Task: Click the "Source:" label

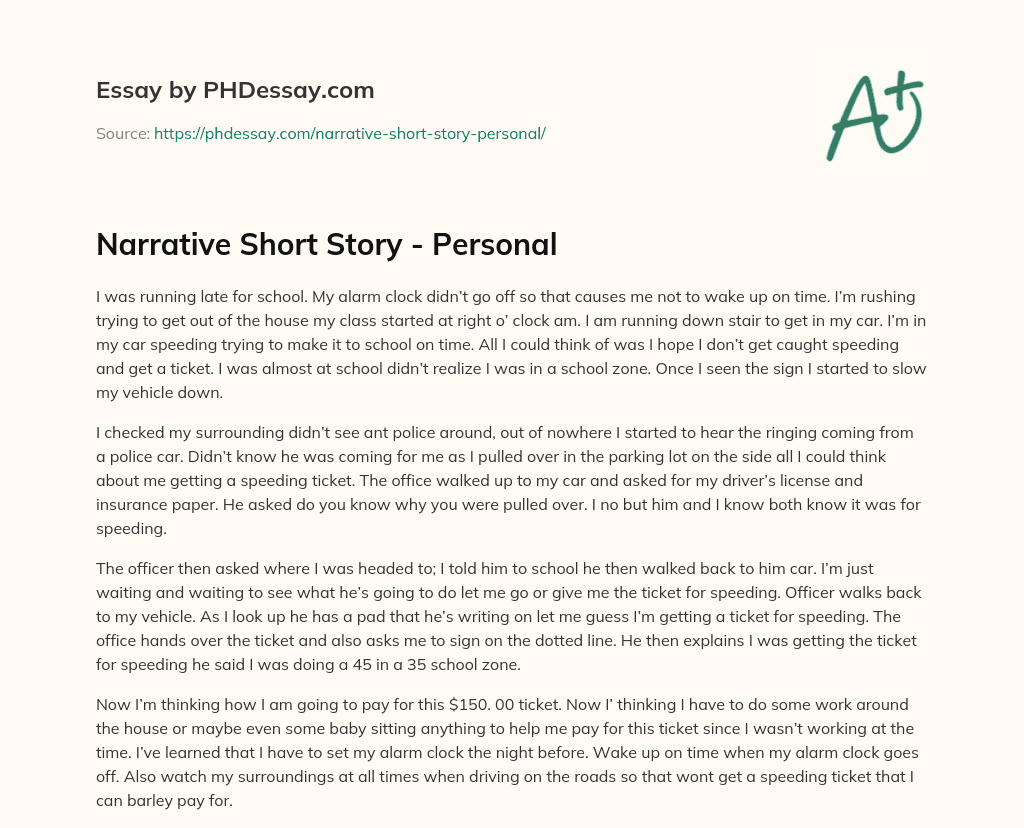Action: coord(123,133)
